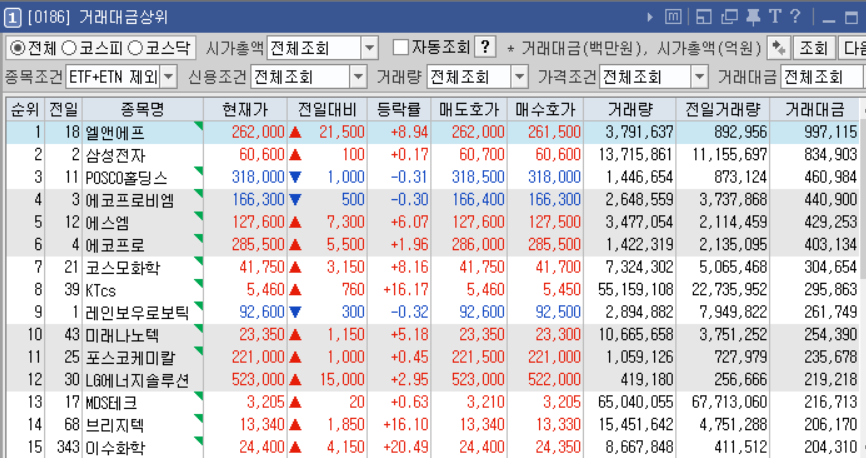Select stock name 삼성전자

[x=115, y=155]
